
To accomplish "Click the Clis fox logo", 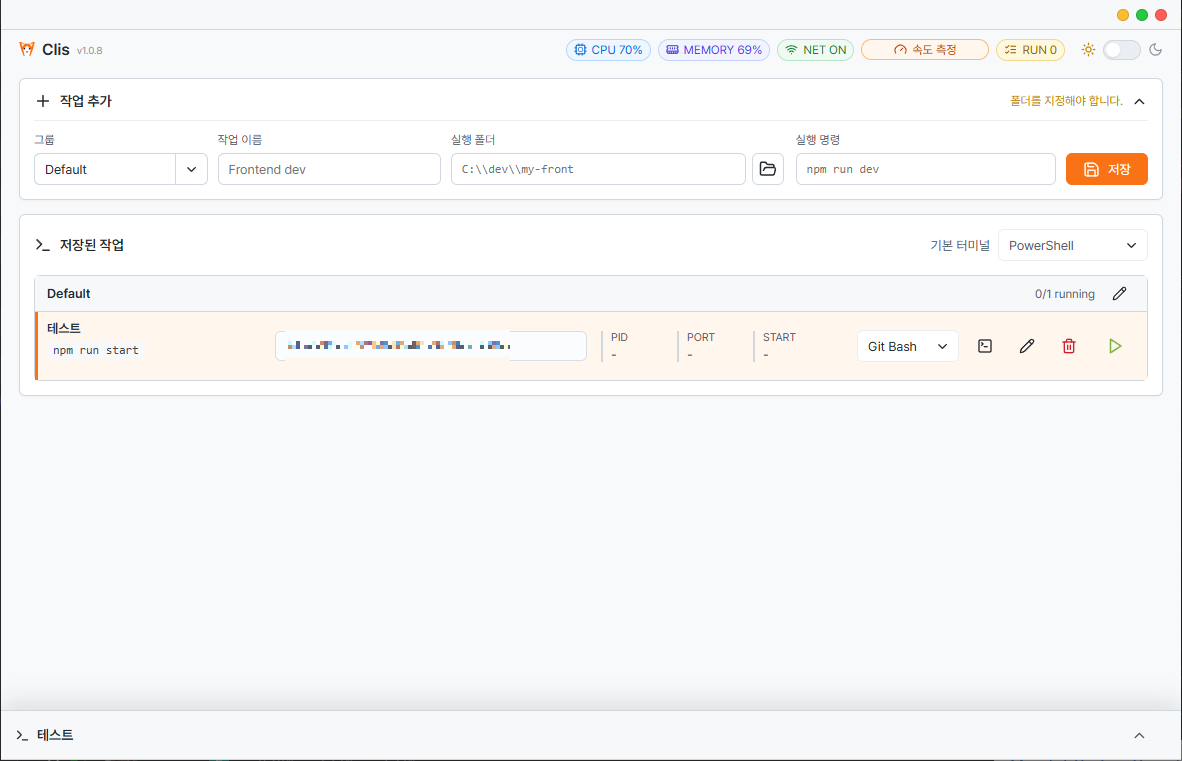I will pos(27,49).
